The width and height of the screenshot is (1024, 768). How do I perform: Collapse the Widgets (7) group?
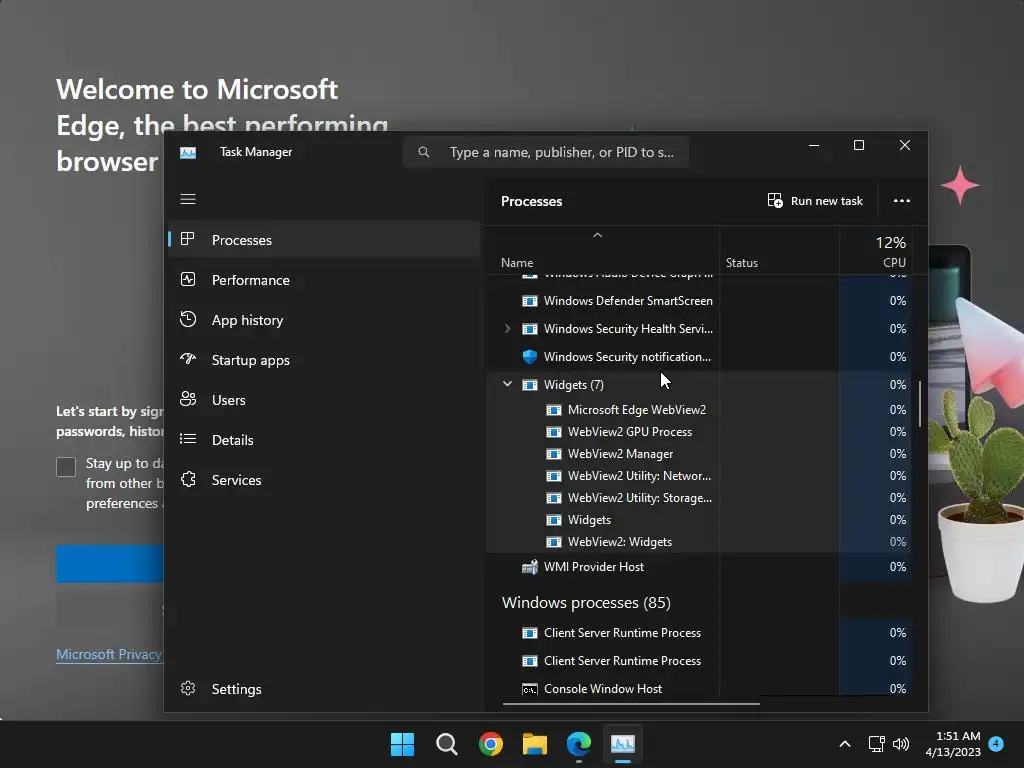(507, 384)
